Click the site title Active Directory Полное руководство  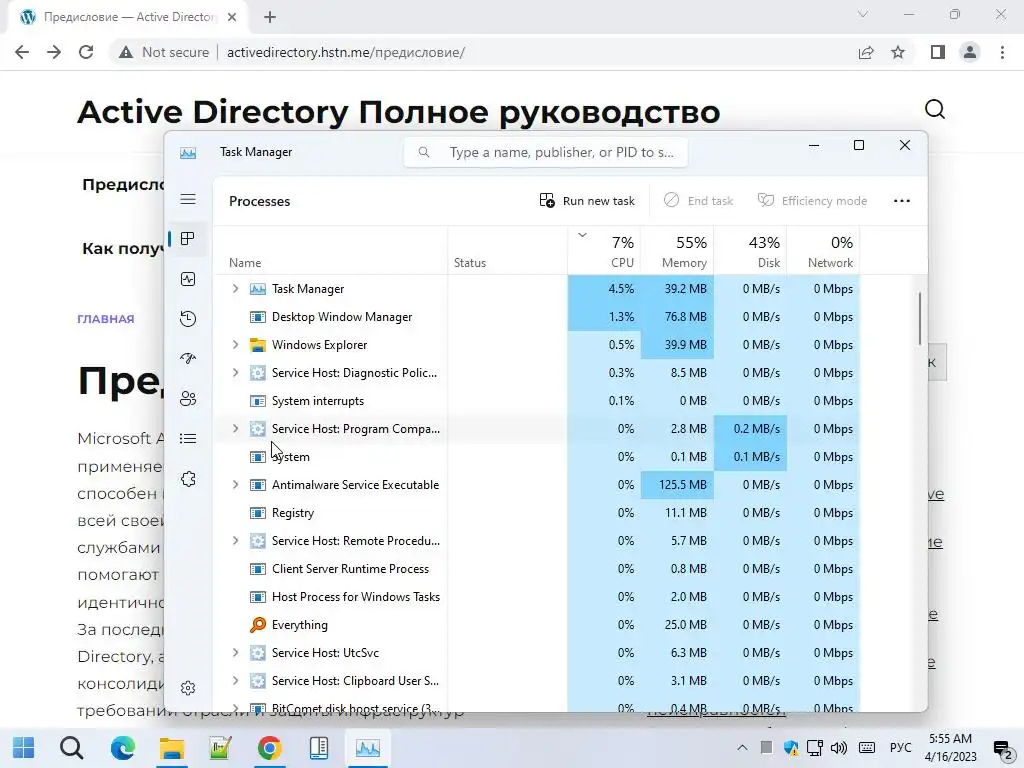398,112
